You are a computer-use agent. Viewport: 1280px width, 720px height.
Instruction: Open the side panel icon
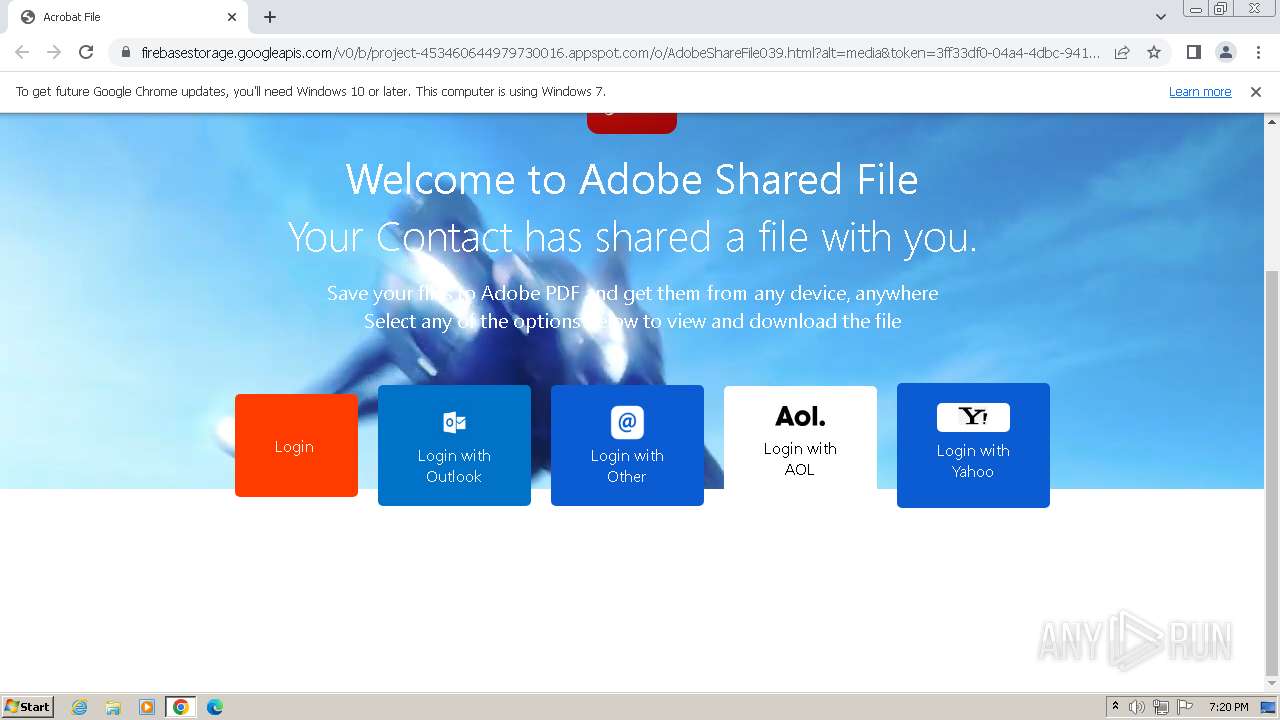click(x=1193, y=52)
